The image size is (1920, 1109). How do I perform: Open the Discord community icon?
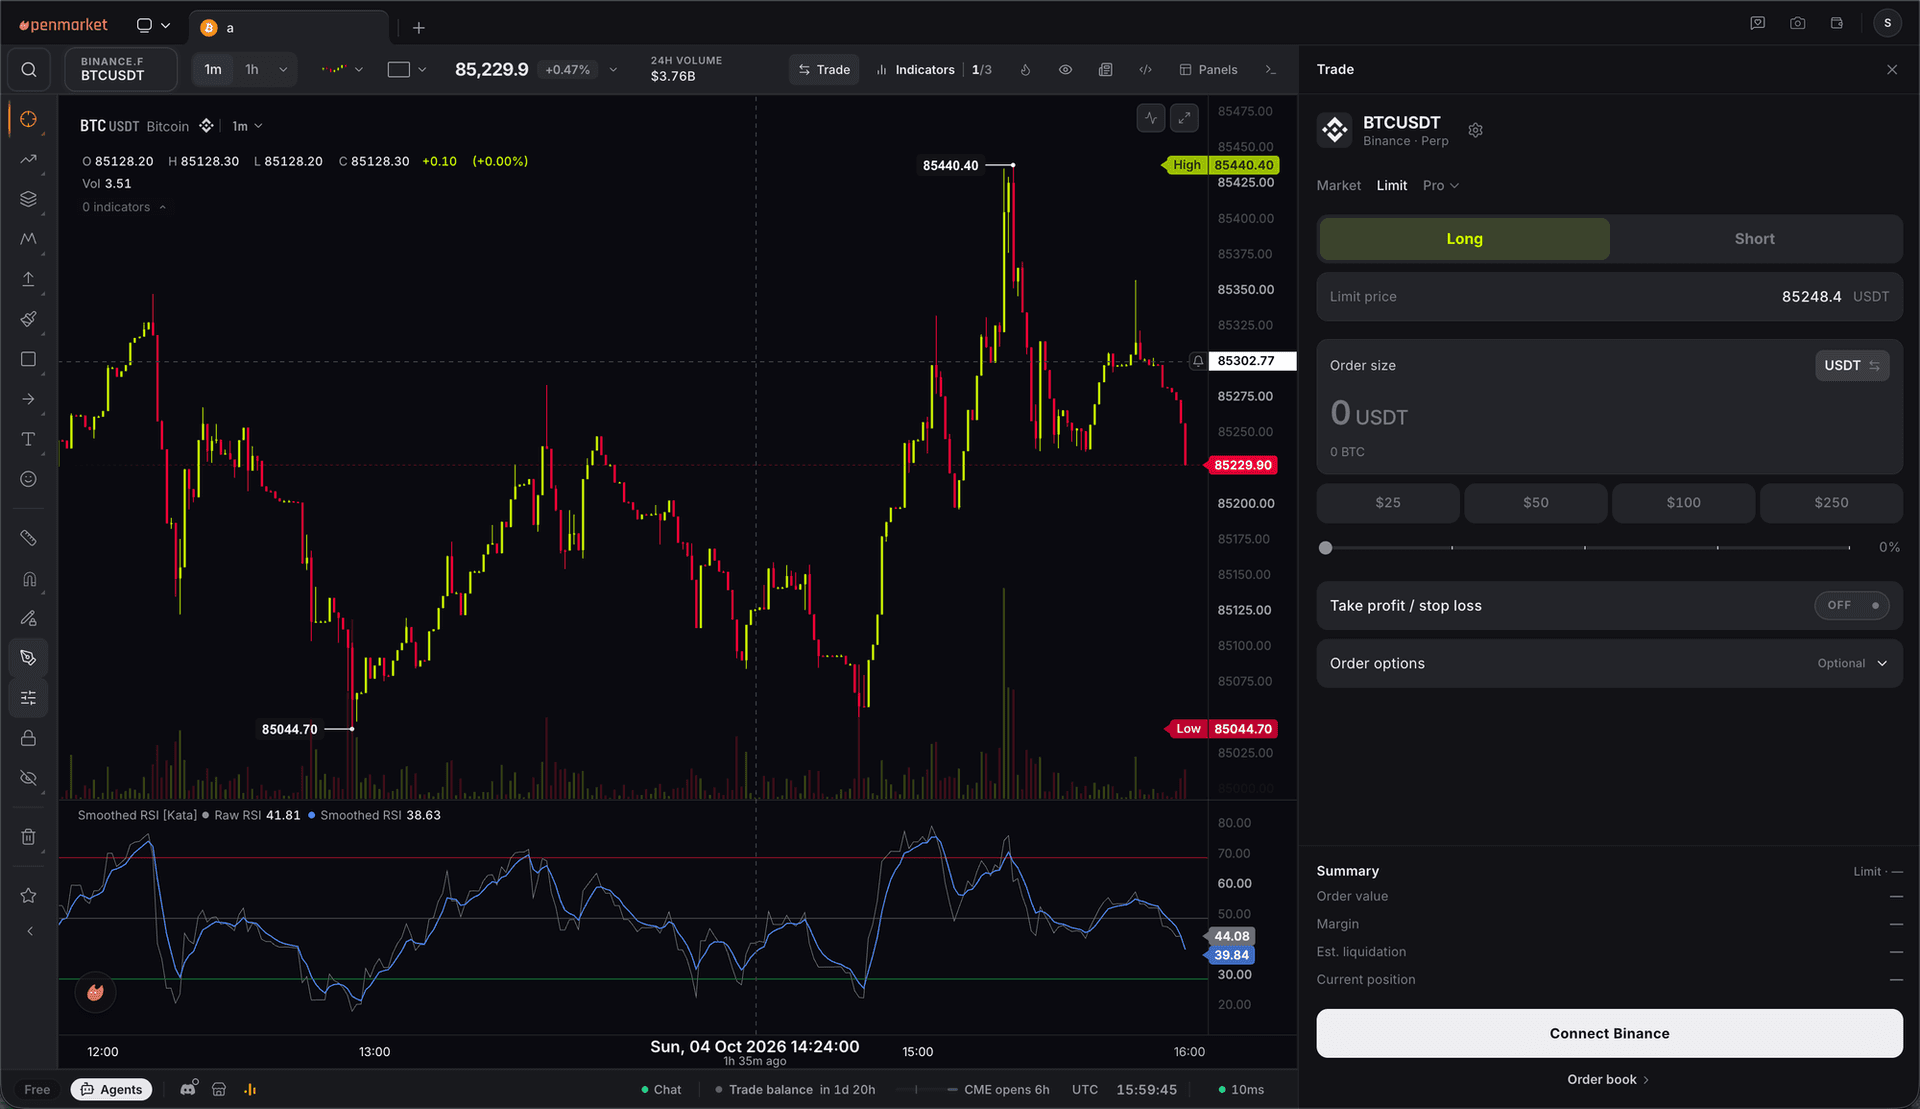pos(188,1089)
